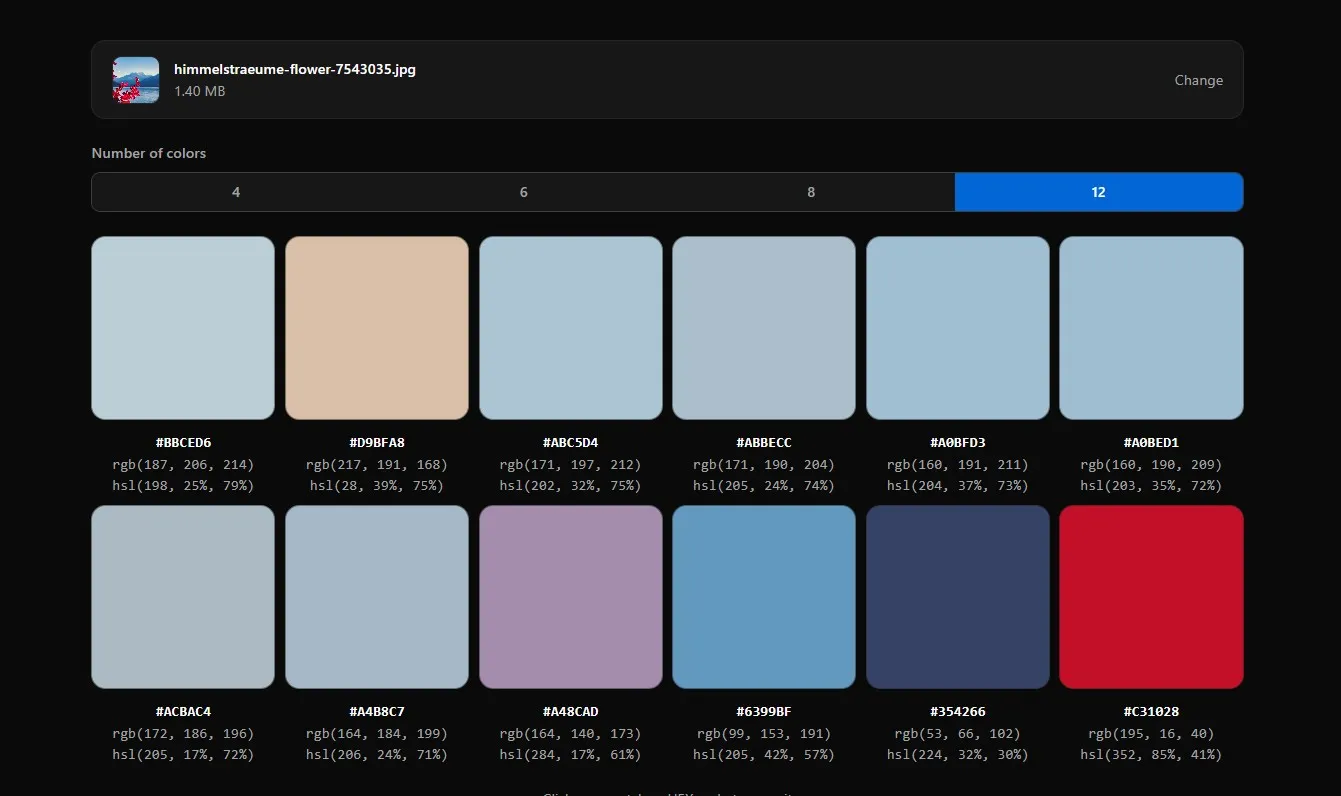Click the hsl(205, 42%, 57%) value
Image resolution: width=1341 pixels, height=796 pixels.
click(764, 755)
